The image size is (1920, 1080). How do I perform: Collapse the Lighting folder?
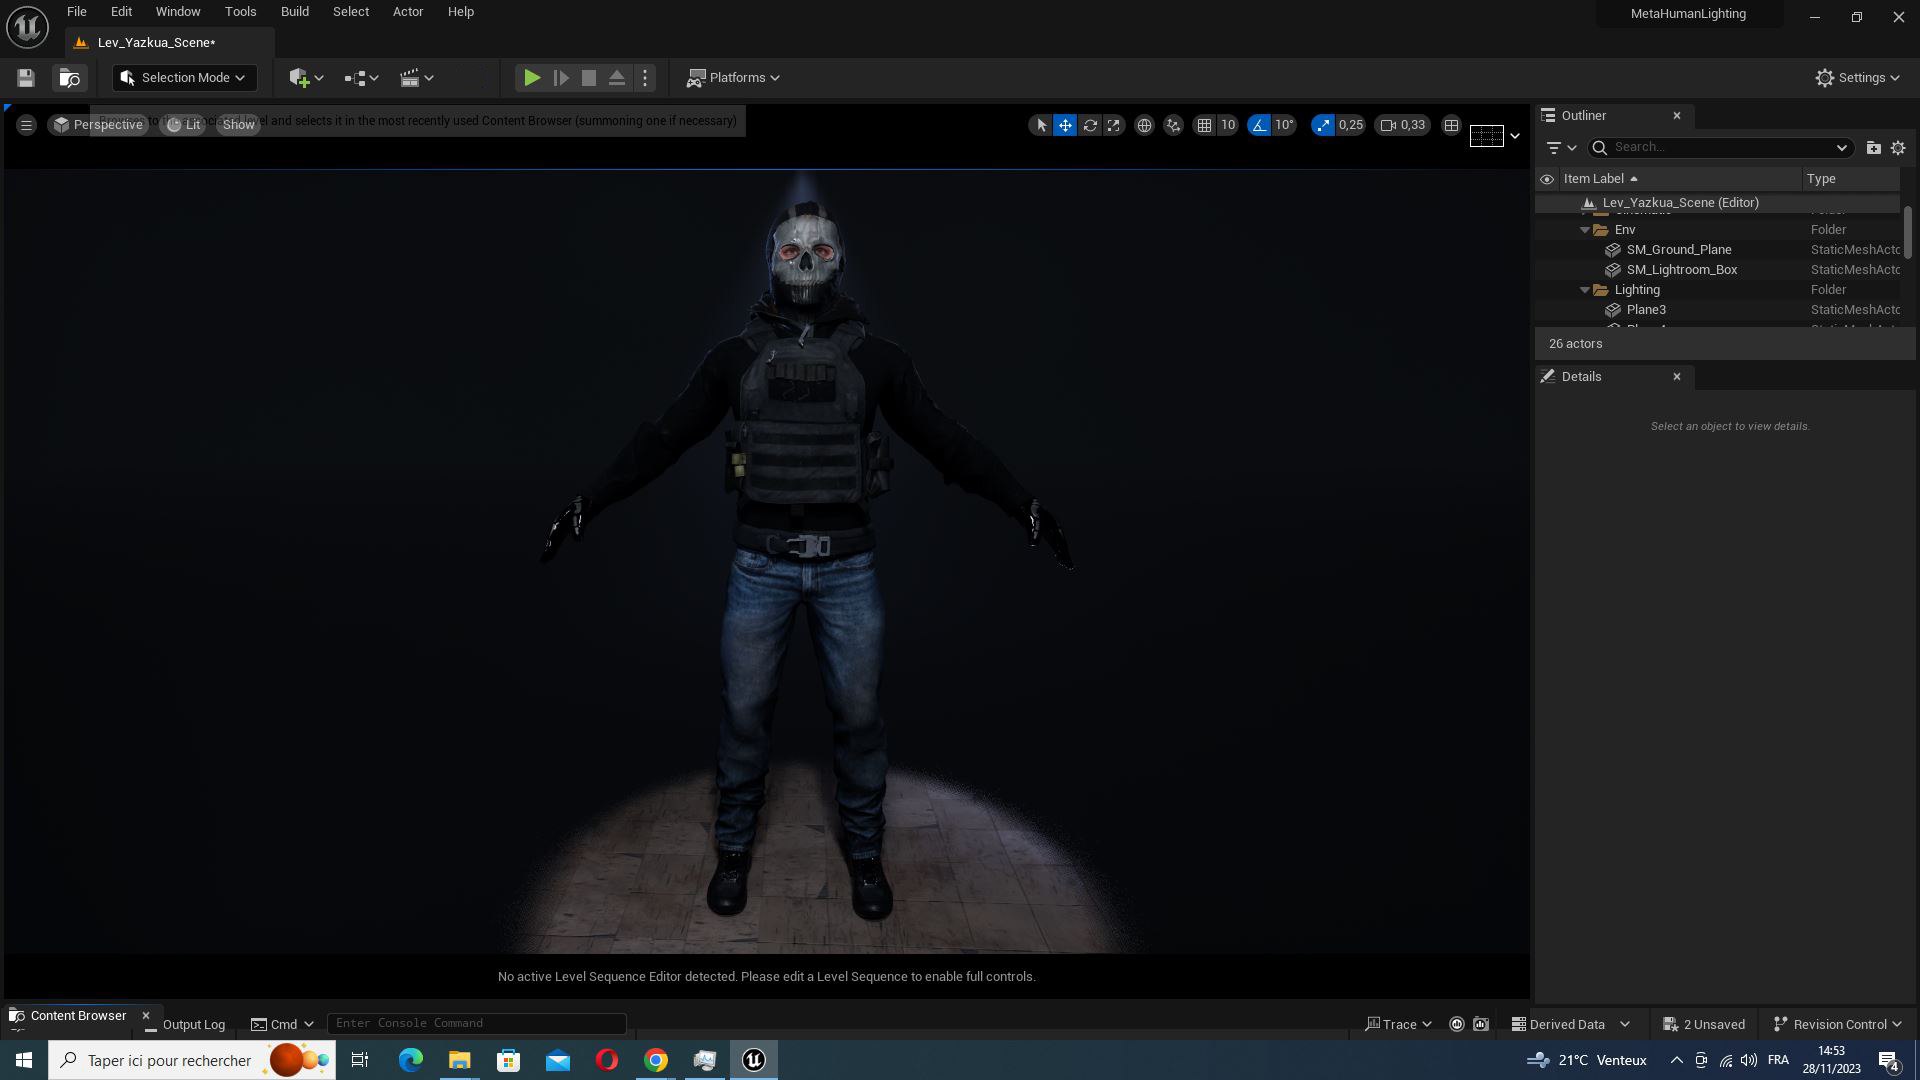1585,290
